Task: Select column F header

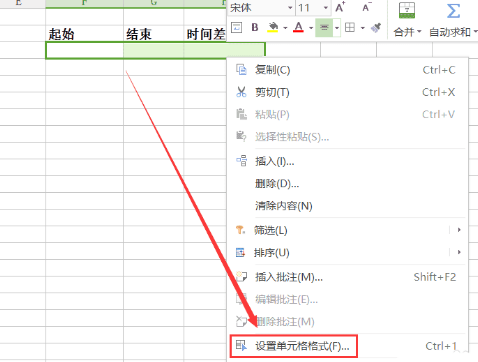Action: coord(84,3)
